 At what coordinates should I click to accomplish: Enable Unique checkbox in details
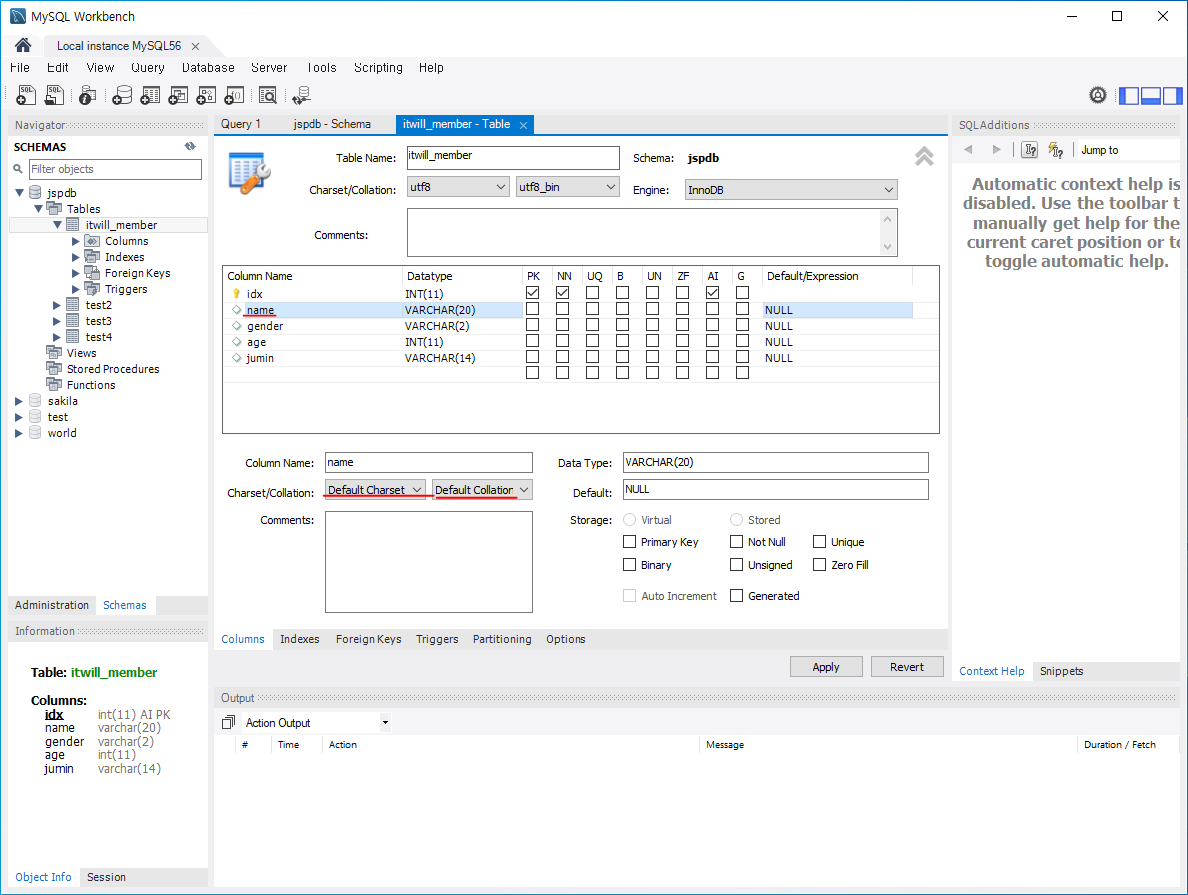[x=819, y=542]
